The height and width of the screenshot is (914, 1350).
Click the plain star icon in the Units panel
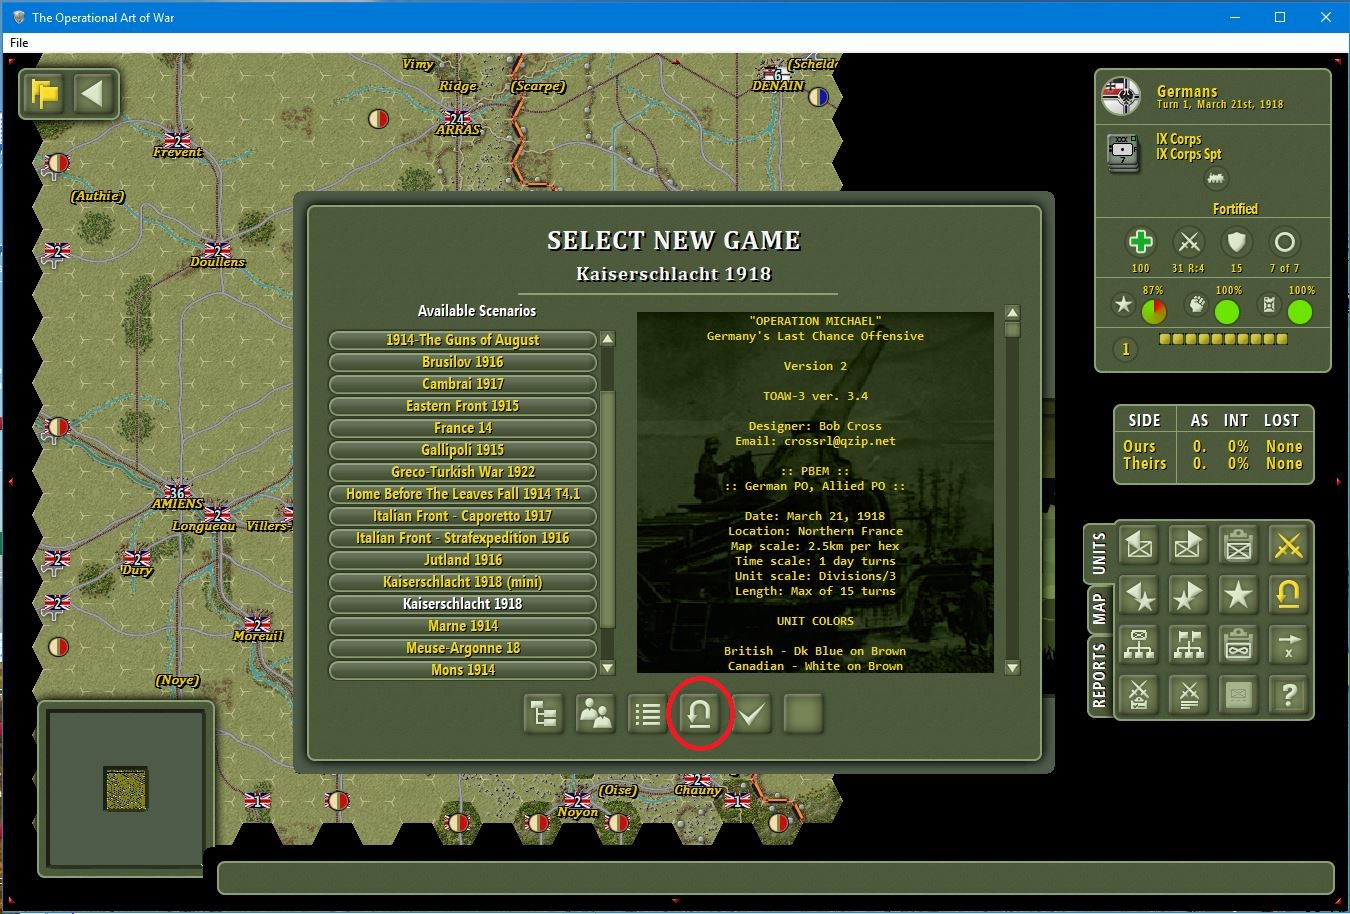pyautogui.click(x=1238, y=596)
